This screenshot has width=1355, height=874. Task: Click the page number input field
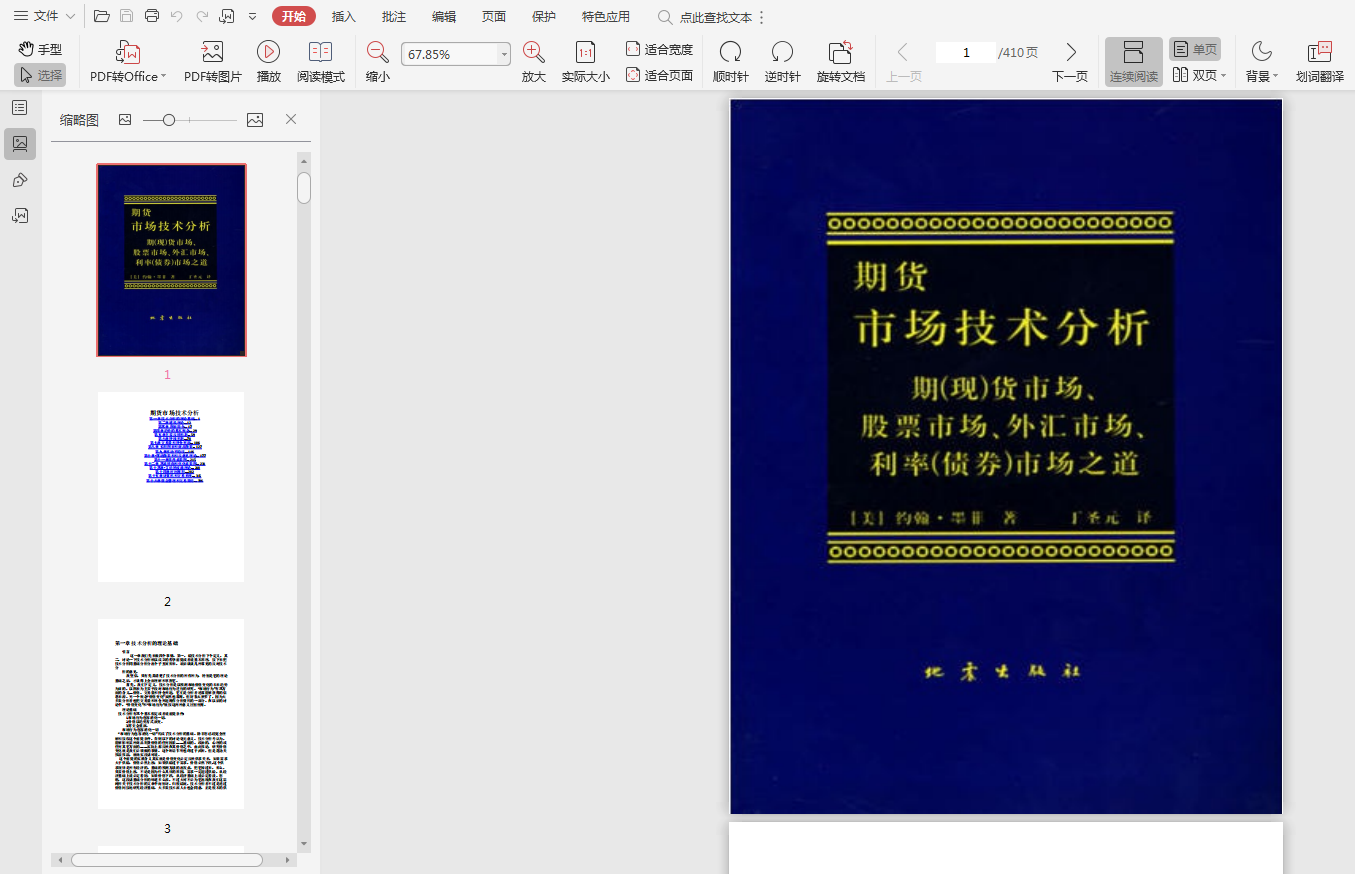click(x=966, y=53)
